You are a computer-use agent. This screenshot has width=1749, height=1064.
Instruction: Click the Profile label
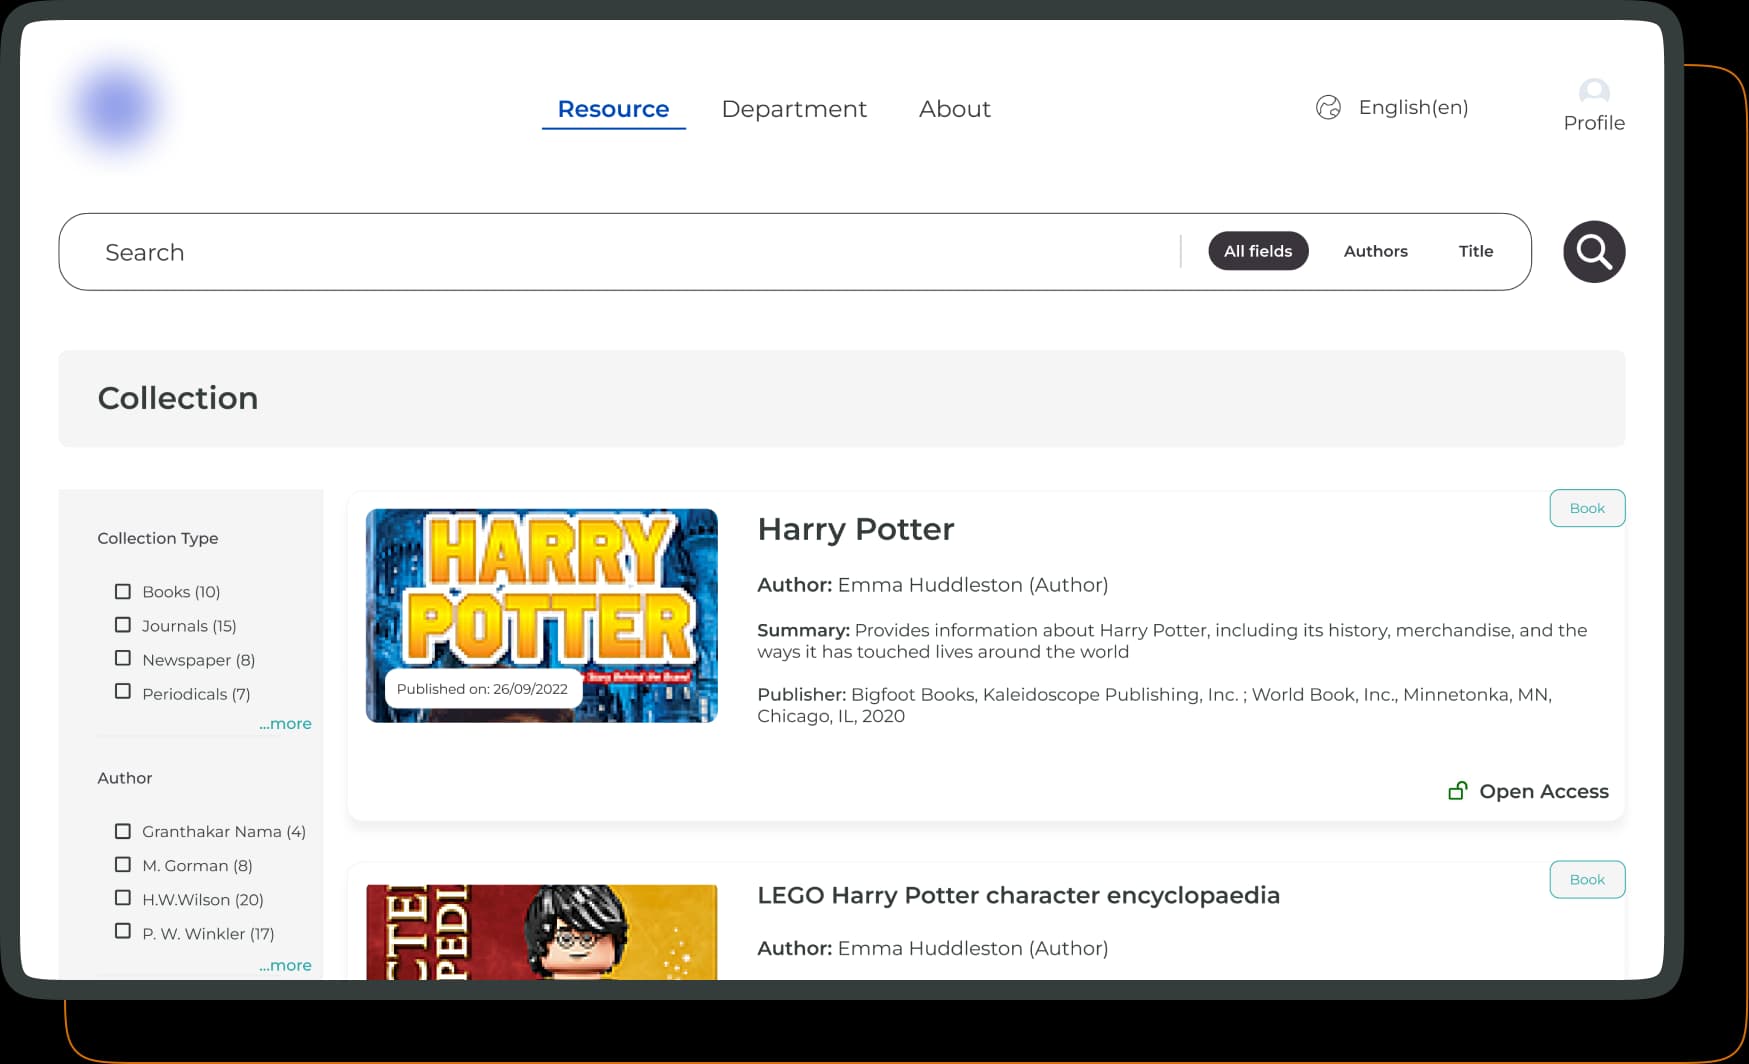[x=1594, y=123]
